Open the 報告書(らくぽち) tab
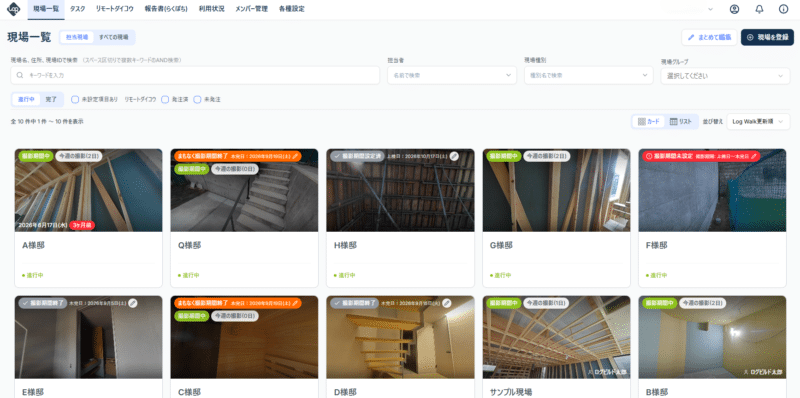800x398 pixels. (x=166, y=9)
